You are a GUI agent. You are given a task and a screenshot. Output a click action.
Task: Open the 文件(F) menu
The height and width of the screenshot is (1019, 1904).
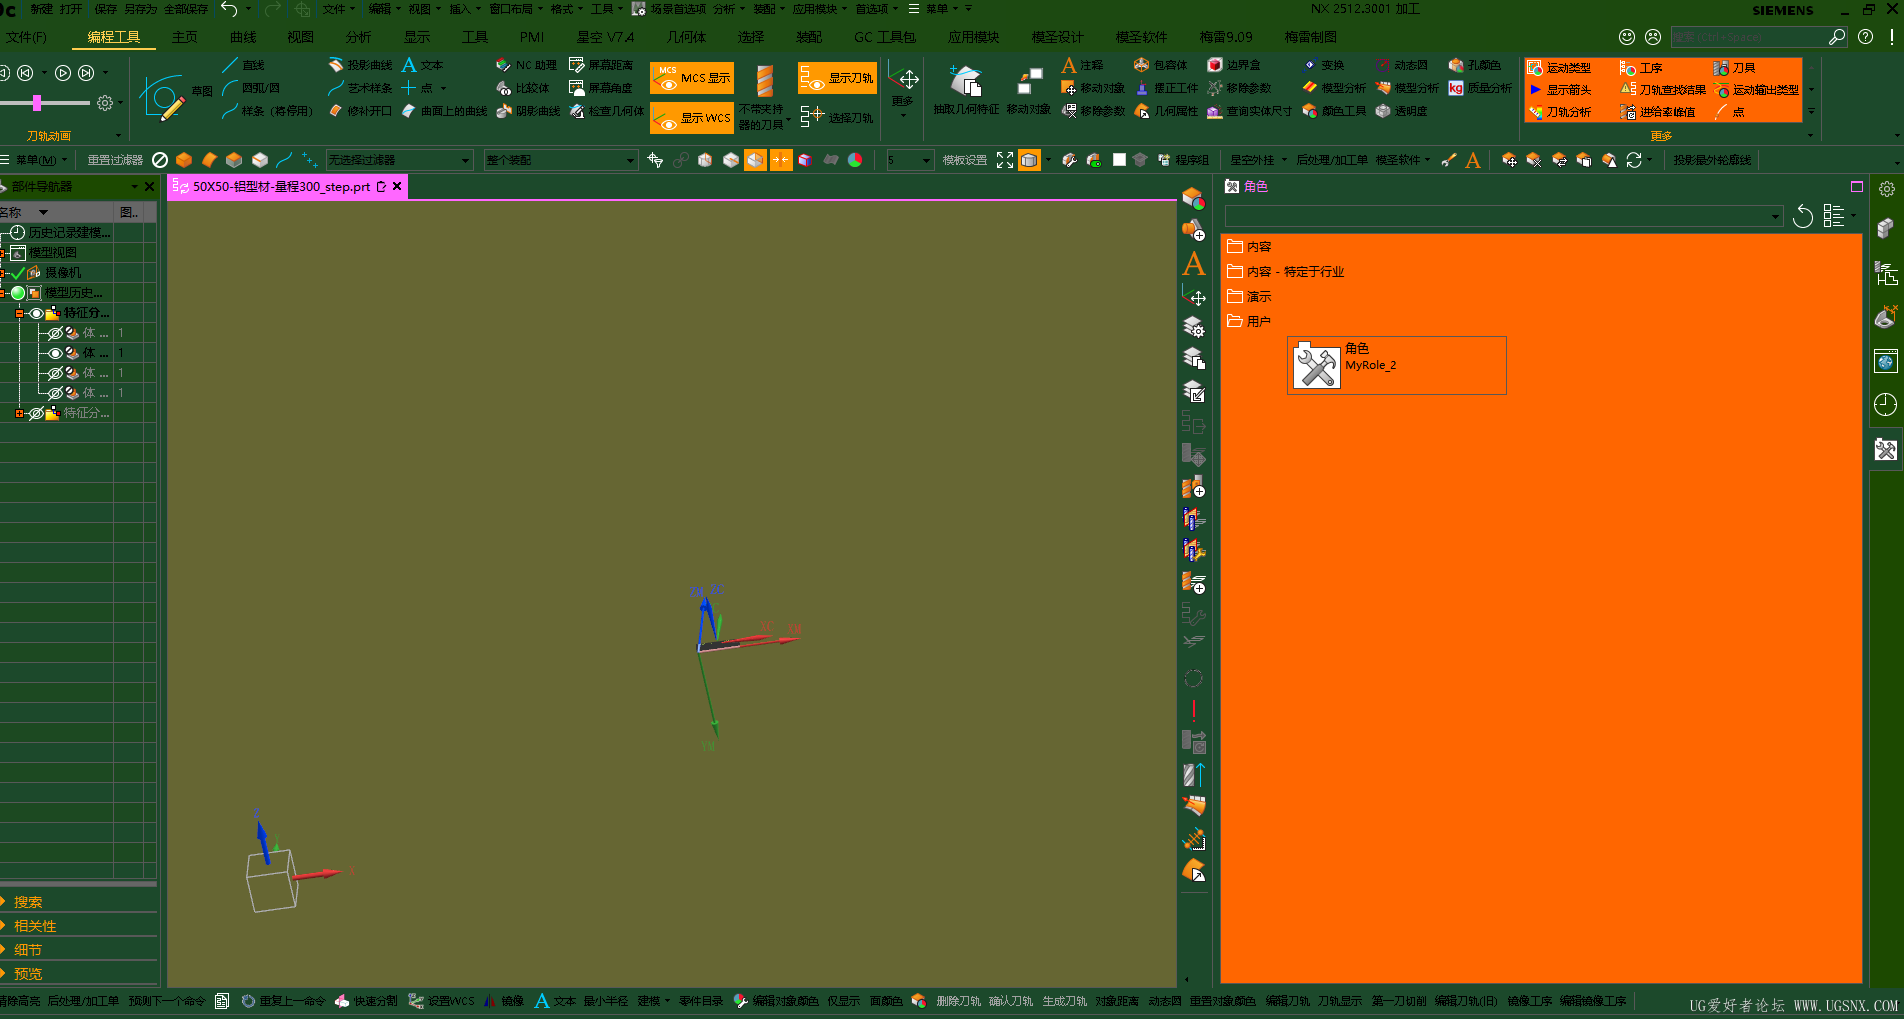[26, 37]
